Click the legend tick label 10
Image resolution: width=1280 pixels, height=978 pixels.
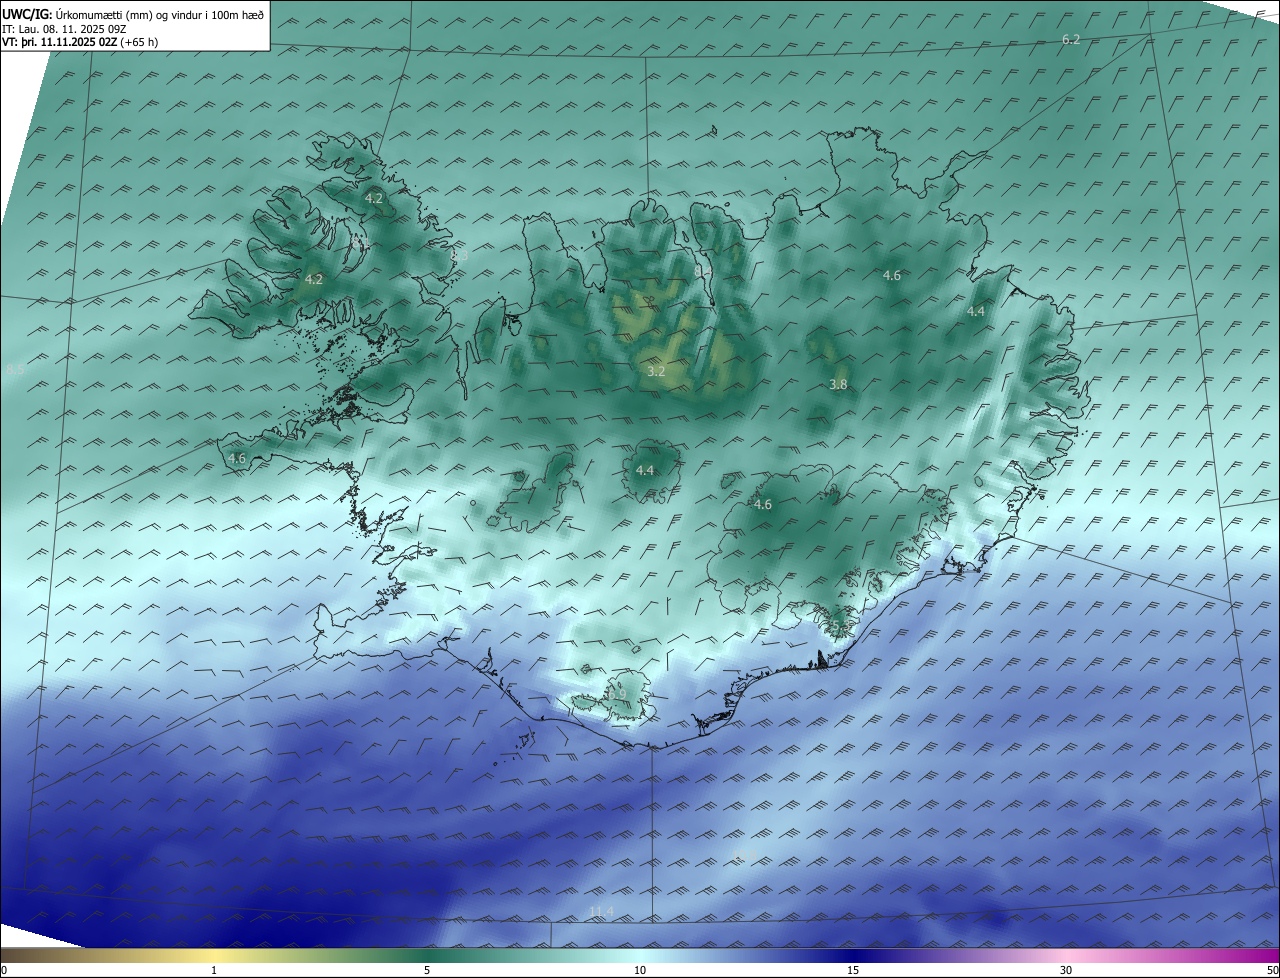click(x=640, y=970)
